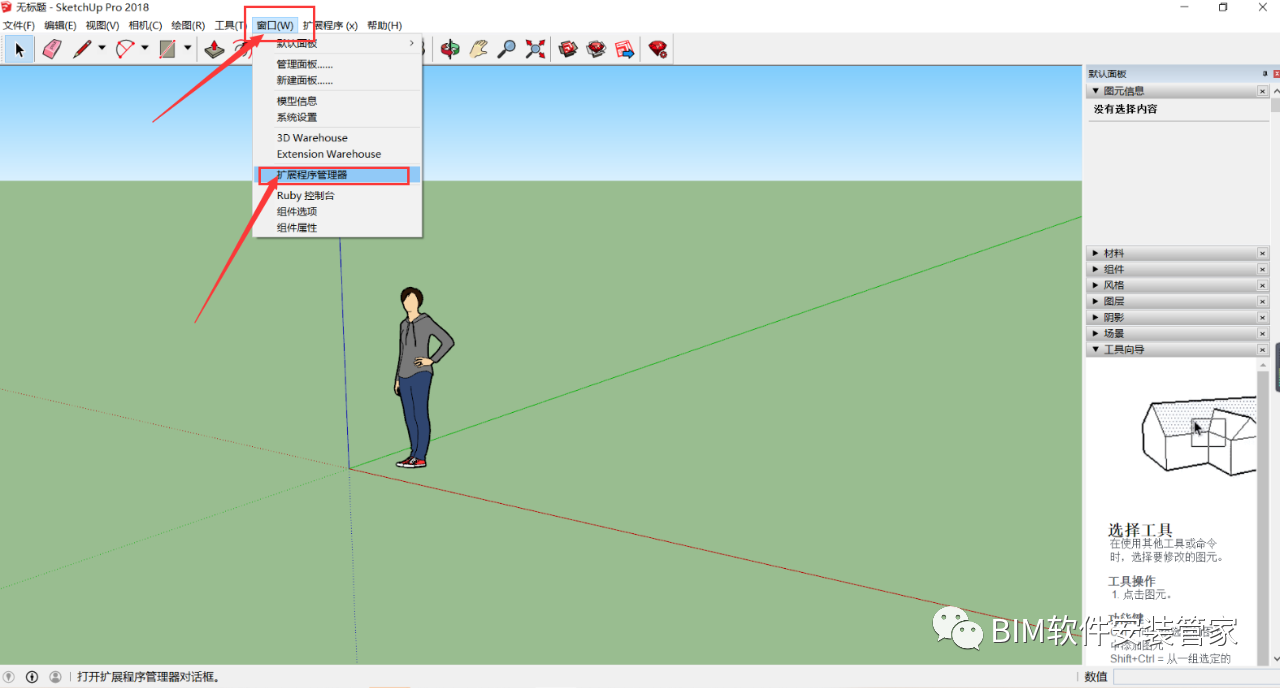Open the red ruby Extension Manager icon

(x=657, y=49)
